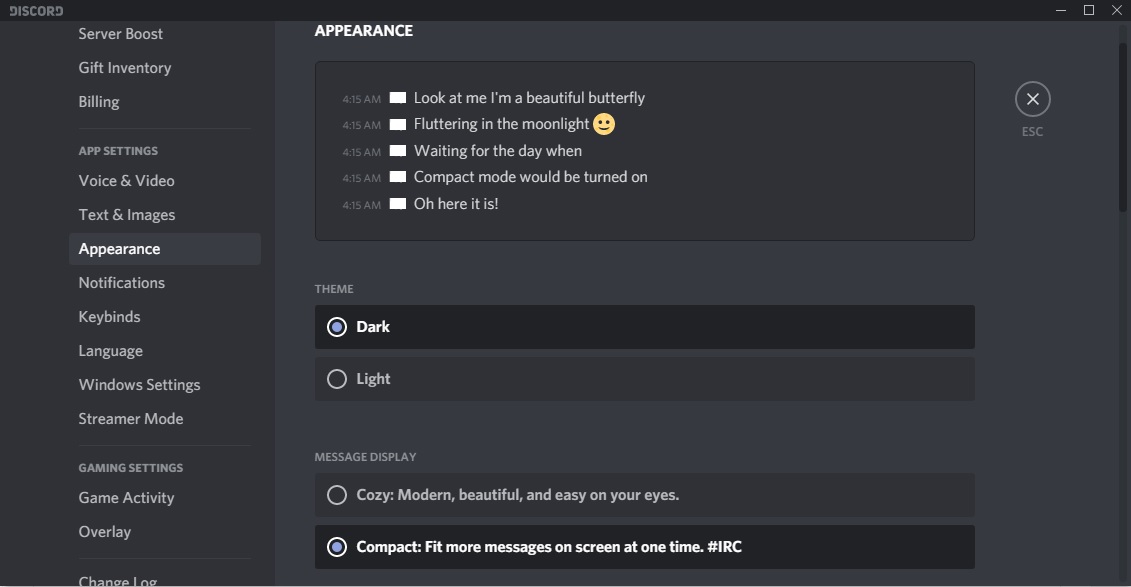Go to Billing settings

pos(99,102)
